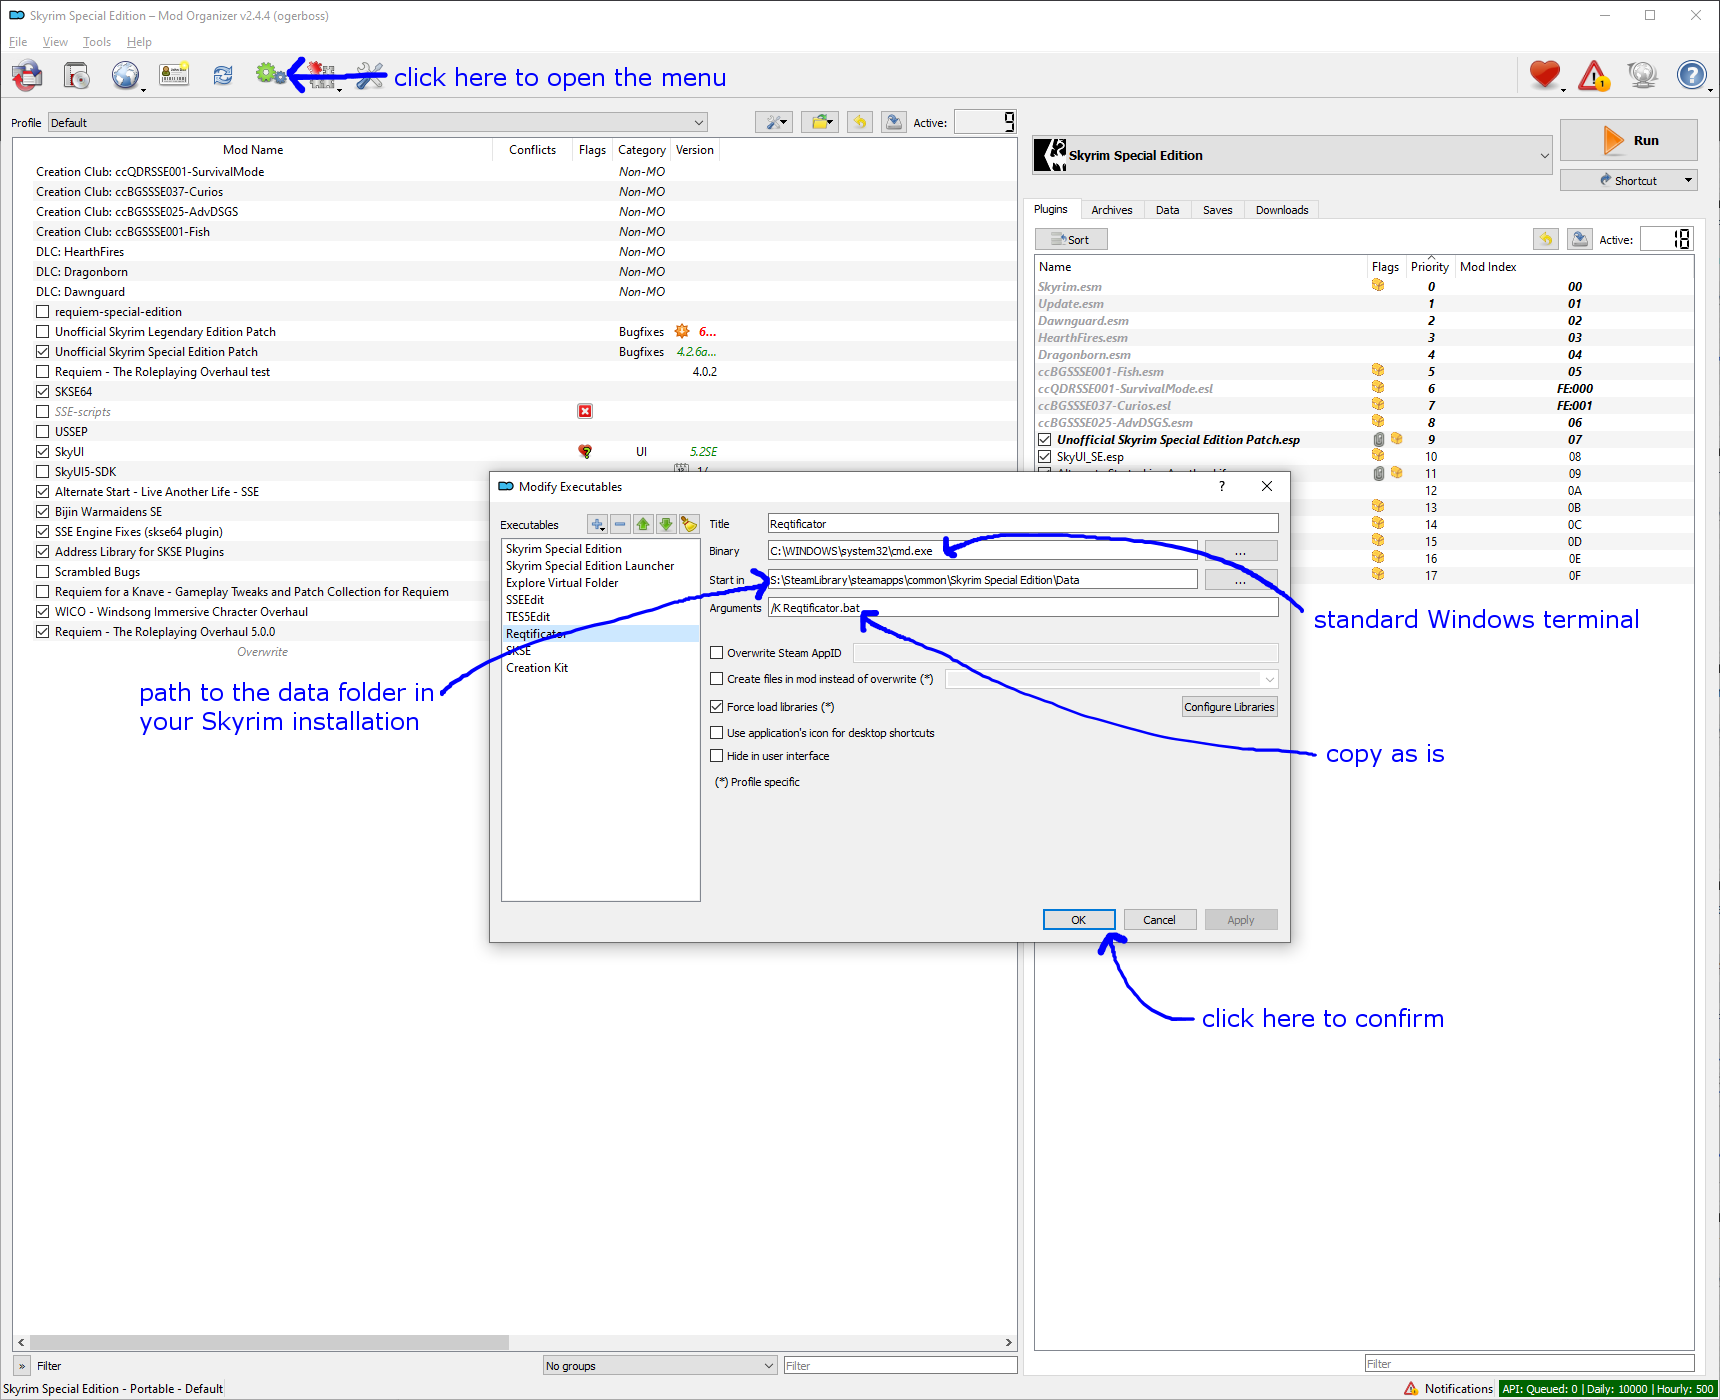Click the remove executable minus icon
Viewport: 1720px width, 1400px height.
620,524
